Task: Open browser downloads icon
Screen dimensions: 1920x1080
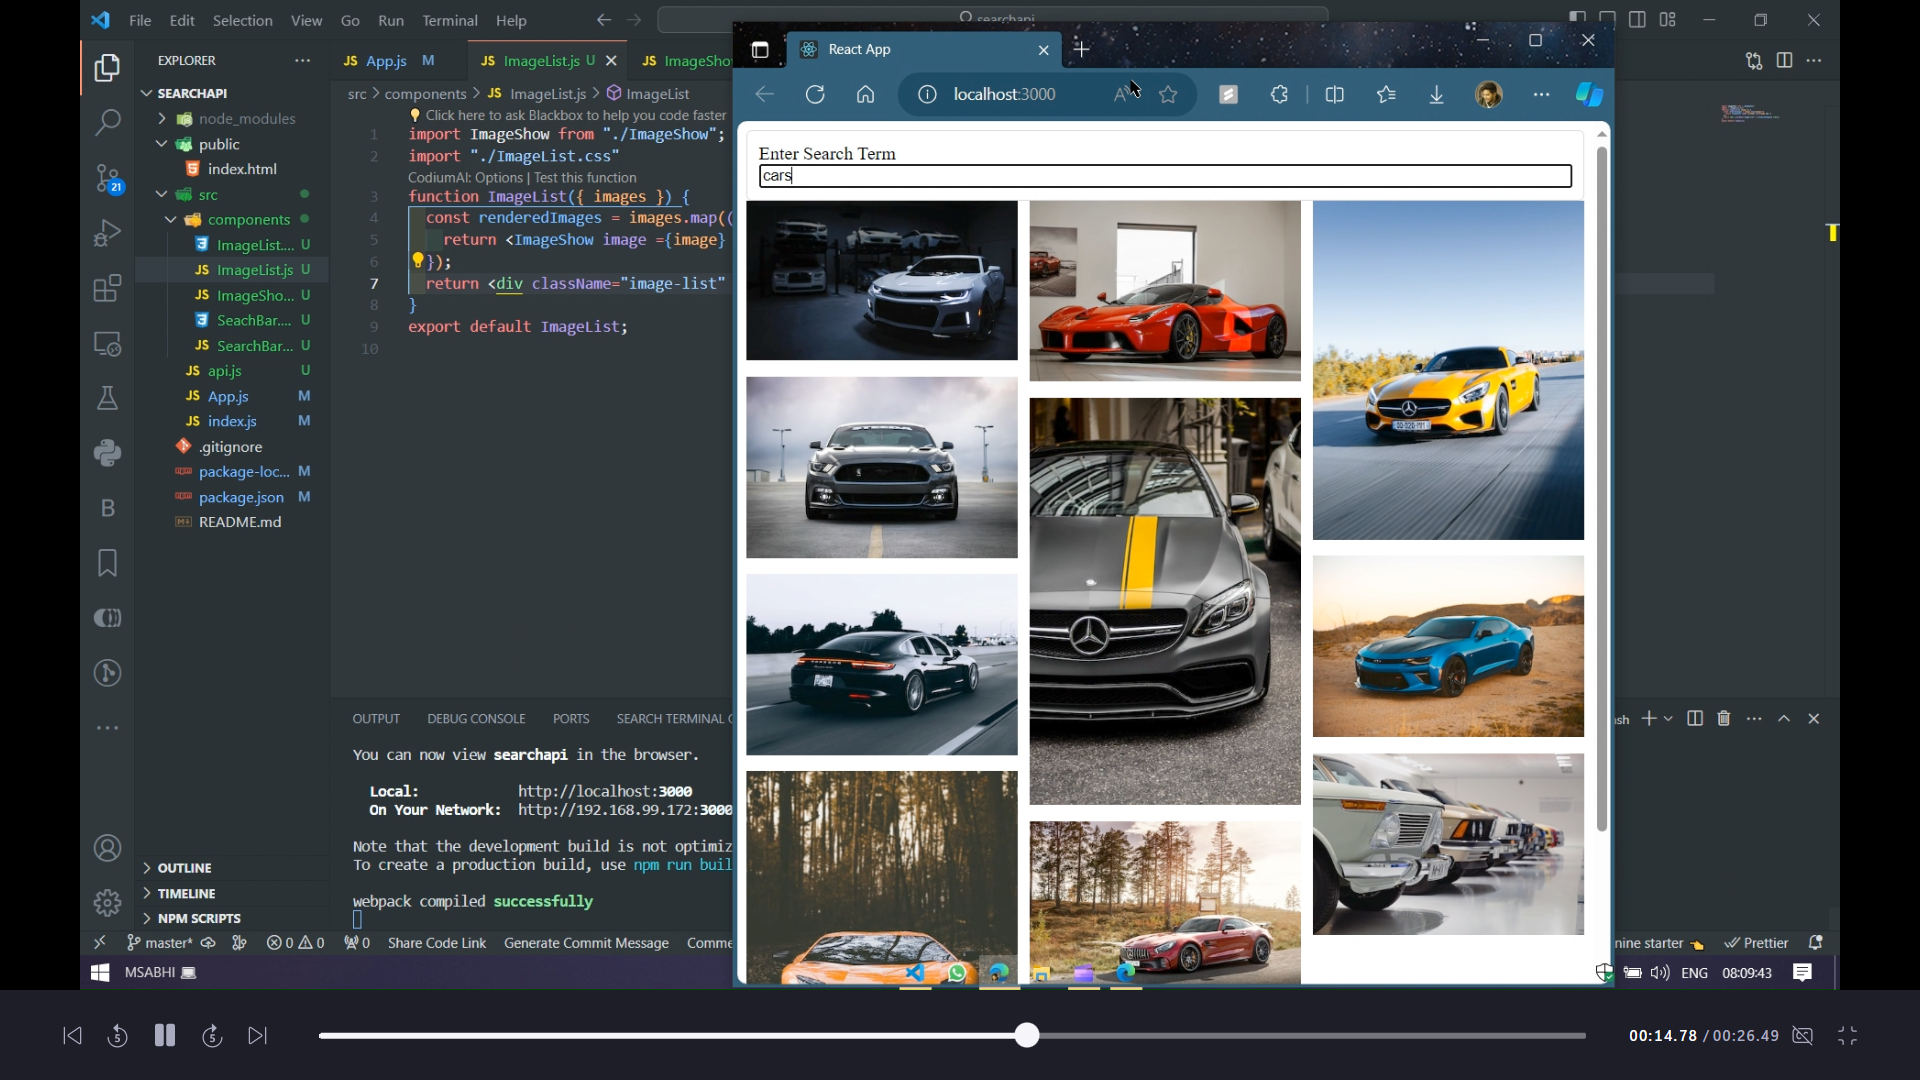Action: coord(1436,94)
